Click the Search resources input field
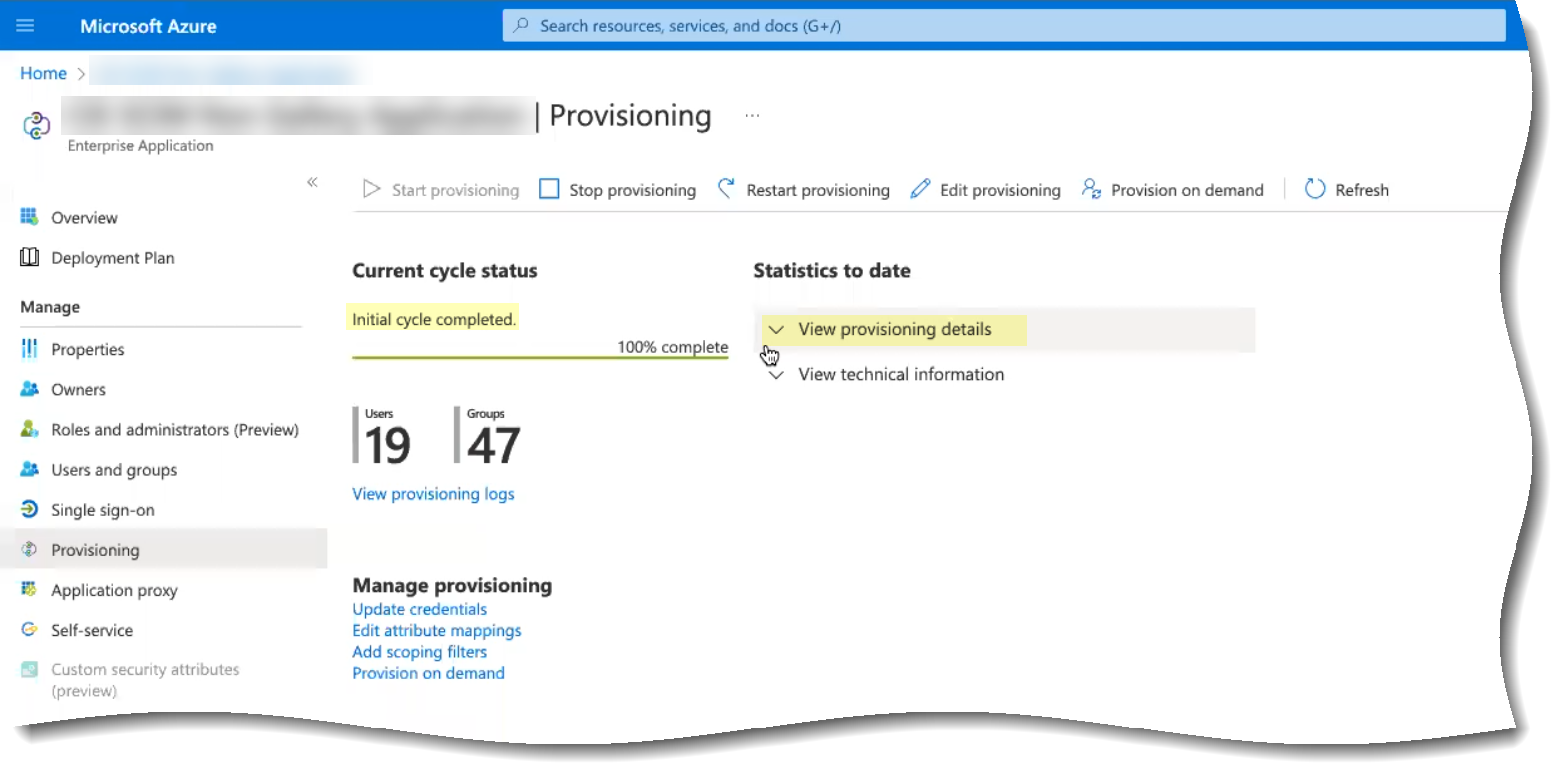This screenshot has height=777, width=1565. (x=1003, y=26)
